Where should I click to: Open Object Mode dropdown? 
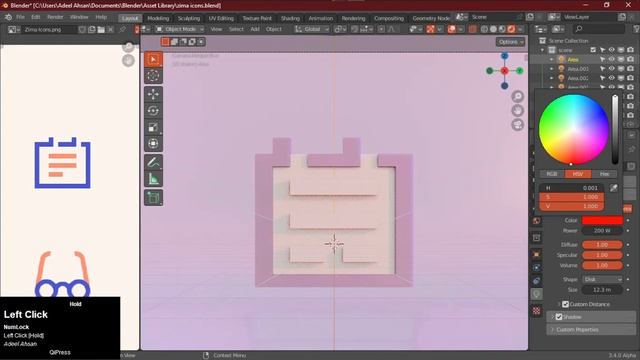(180, 29)
